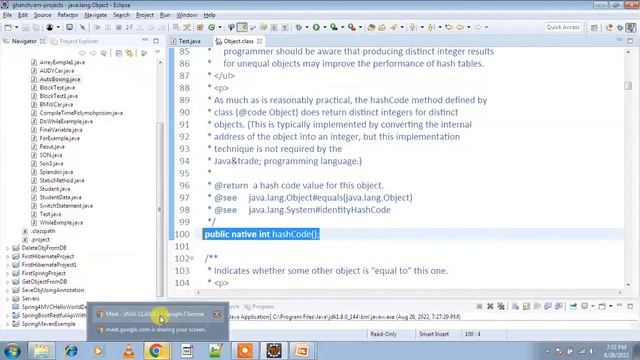The image size is (640, 360).
Task: Click the editor vertical scrollbar thumb
Action: [x=628, y=86]
